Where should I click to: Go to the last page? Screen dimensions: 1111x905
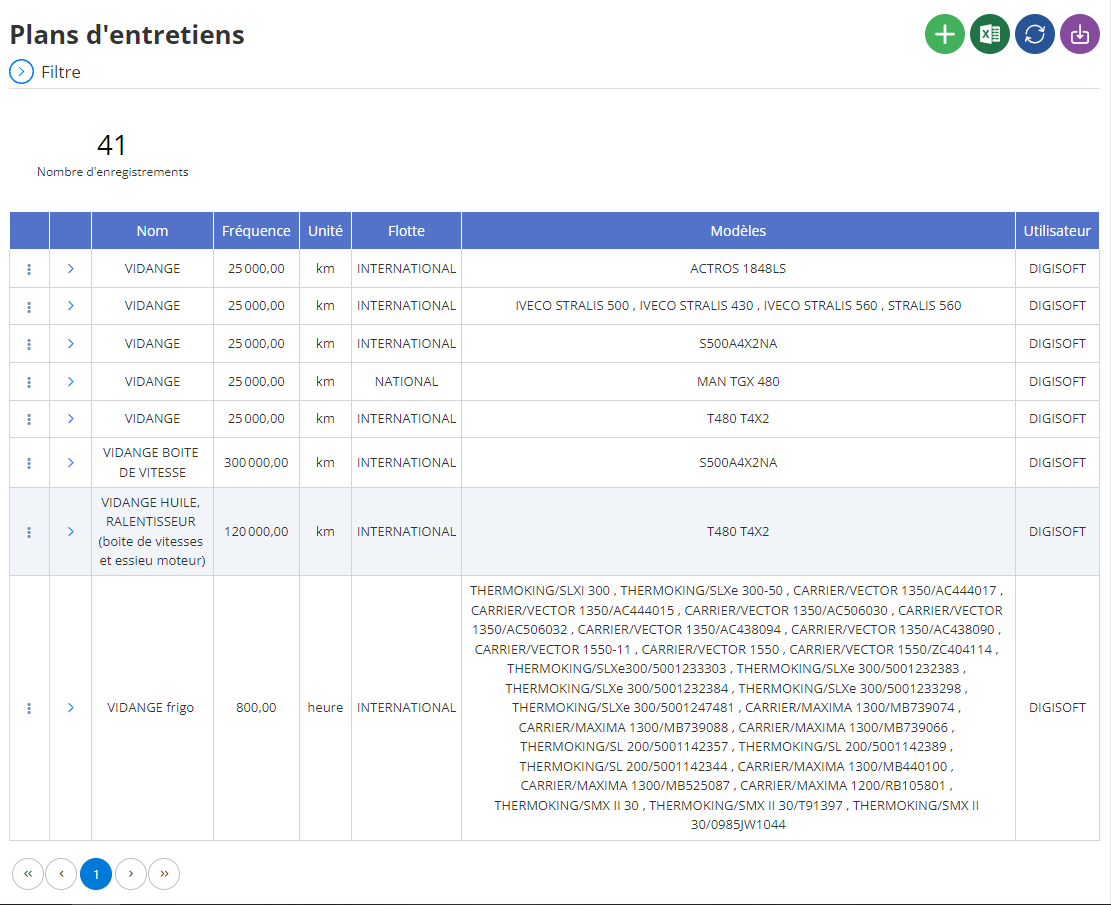pyautogui.click(x=164, y=874)
